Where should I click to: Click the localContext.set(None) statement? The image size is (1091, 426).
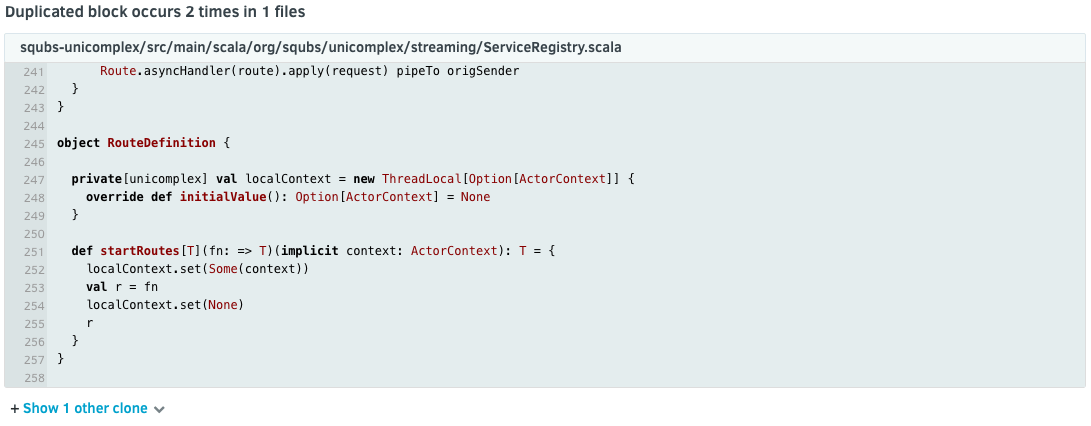165,304
